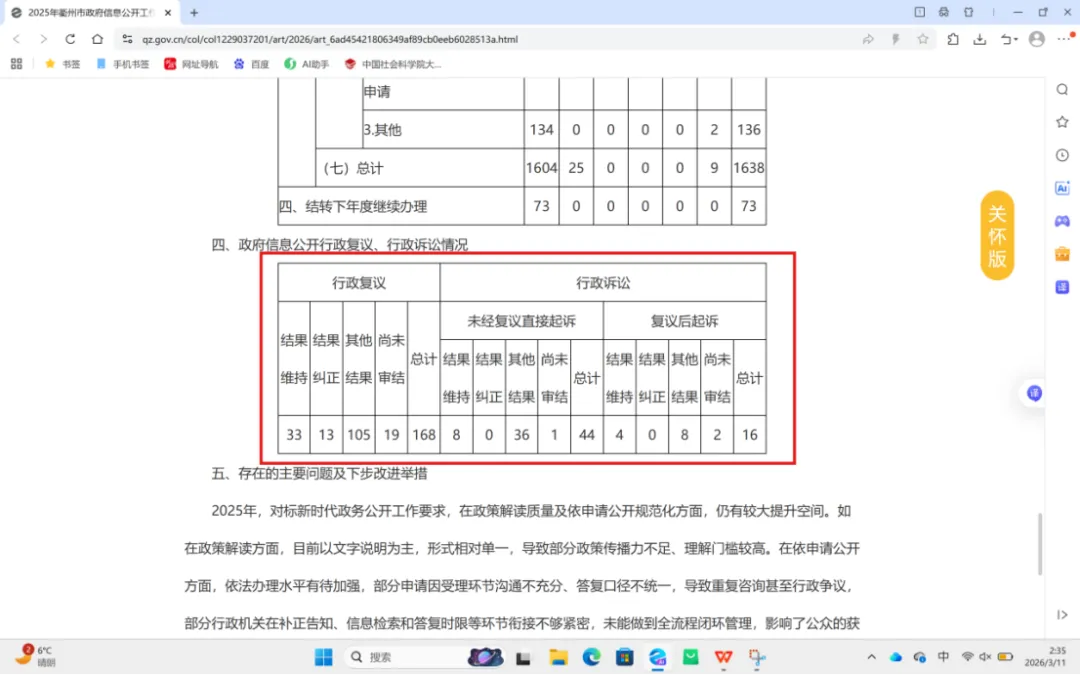Show hidden system tray icons
Image resolution: width=1080 pixels, height=675 pixels.
[871, 657]
